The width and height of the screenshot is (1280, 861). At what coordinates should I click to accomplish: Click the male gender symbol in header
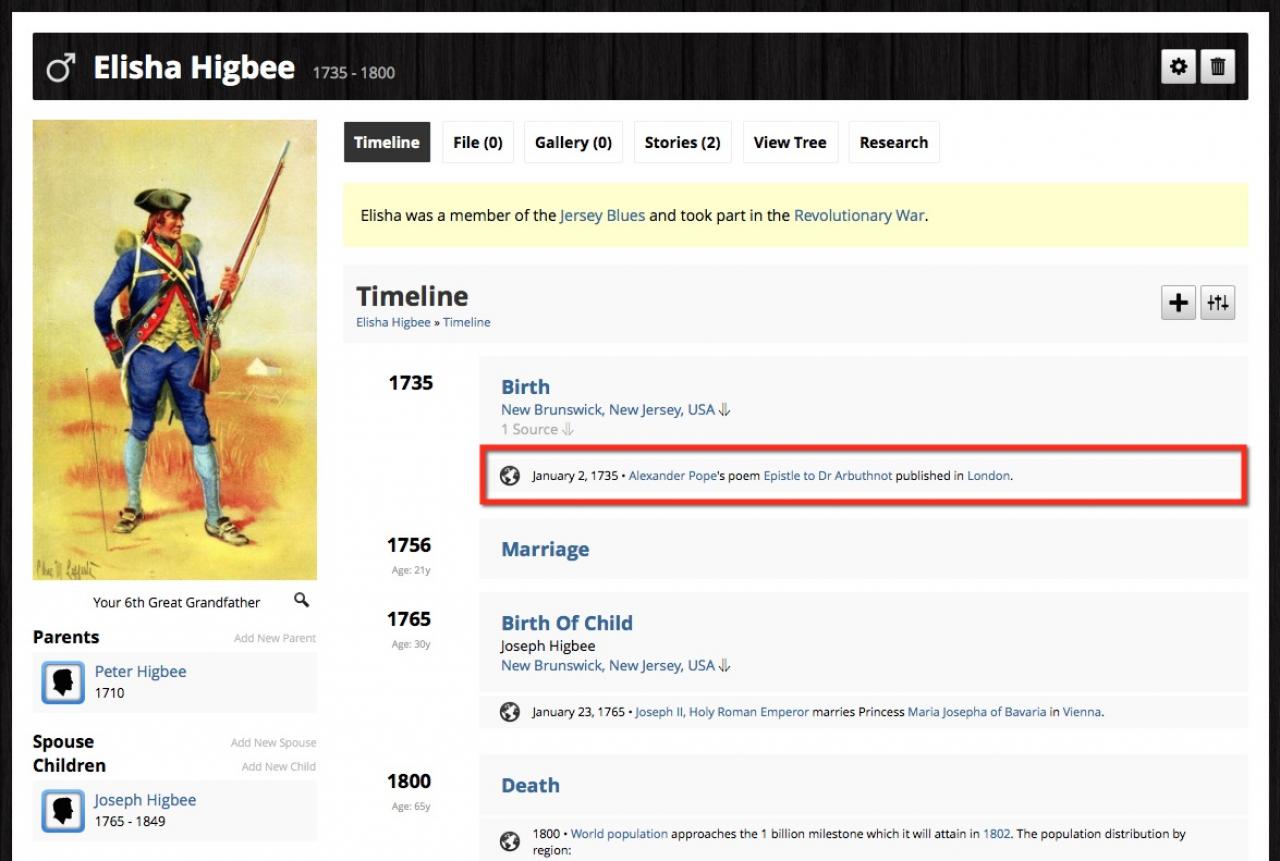[x=61, y=68]
